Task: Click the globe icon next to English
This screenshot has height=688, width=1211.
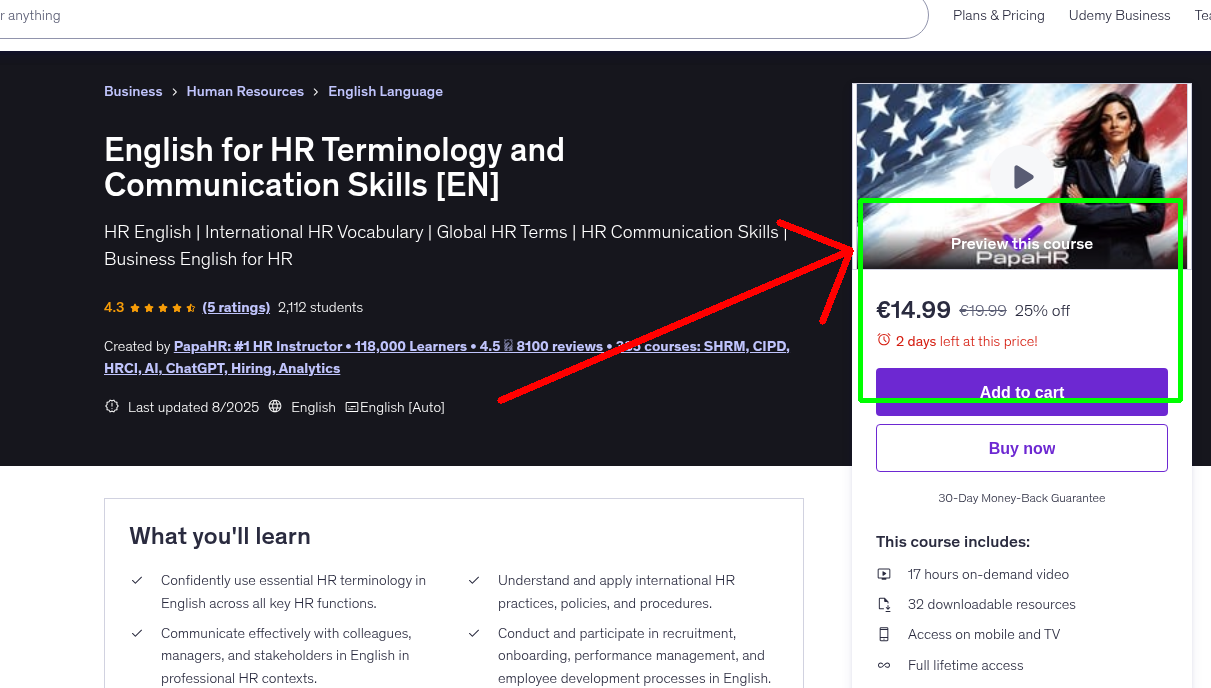Action: [x=274, y=407]
